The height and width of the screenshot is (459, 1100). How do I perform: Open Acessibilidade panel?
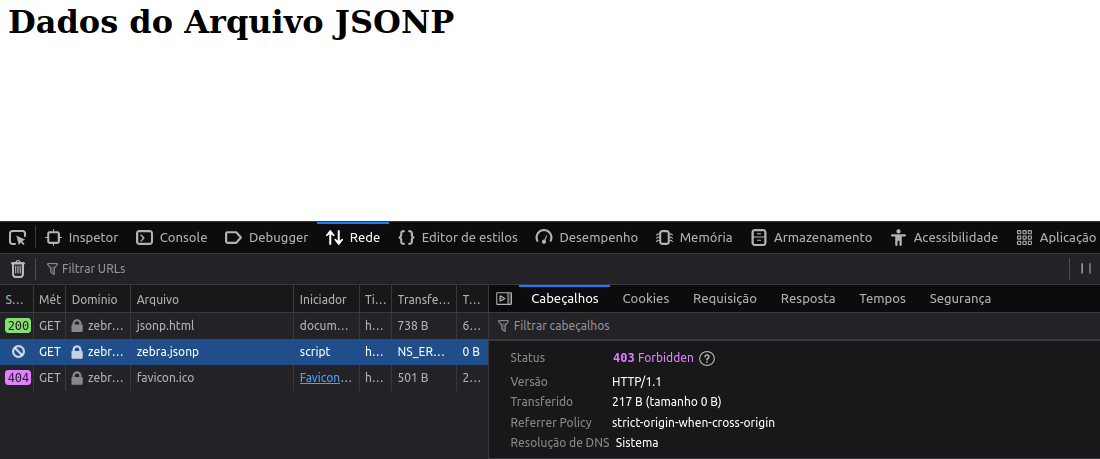[944, 238]
